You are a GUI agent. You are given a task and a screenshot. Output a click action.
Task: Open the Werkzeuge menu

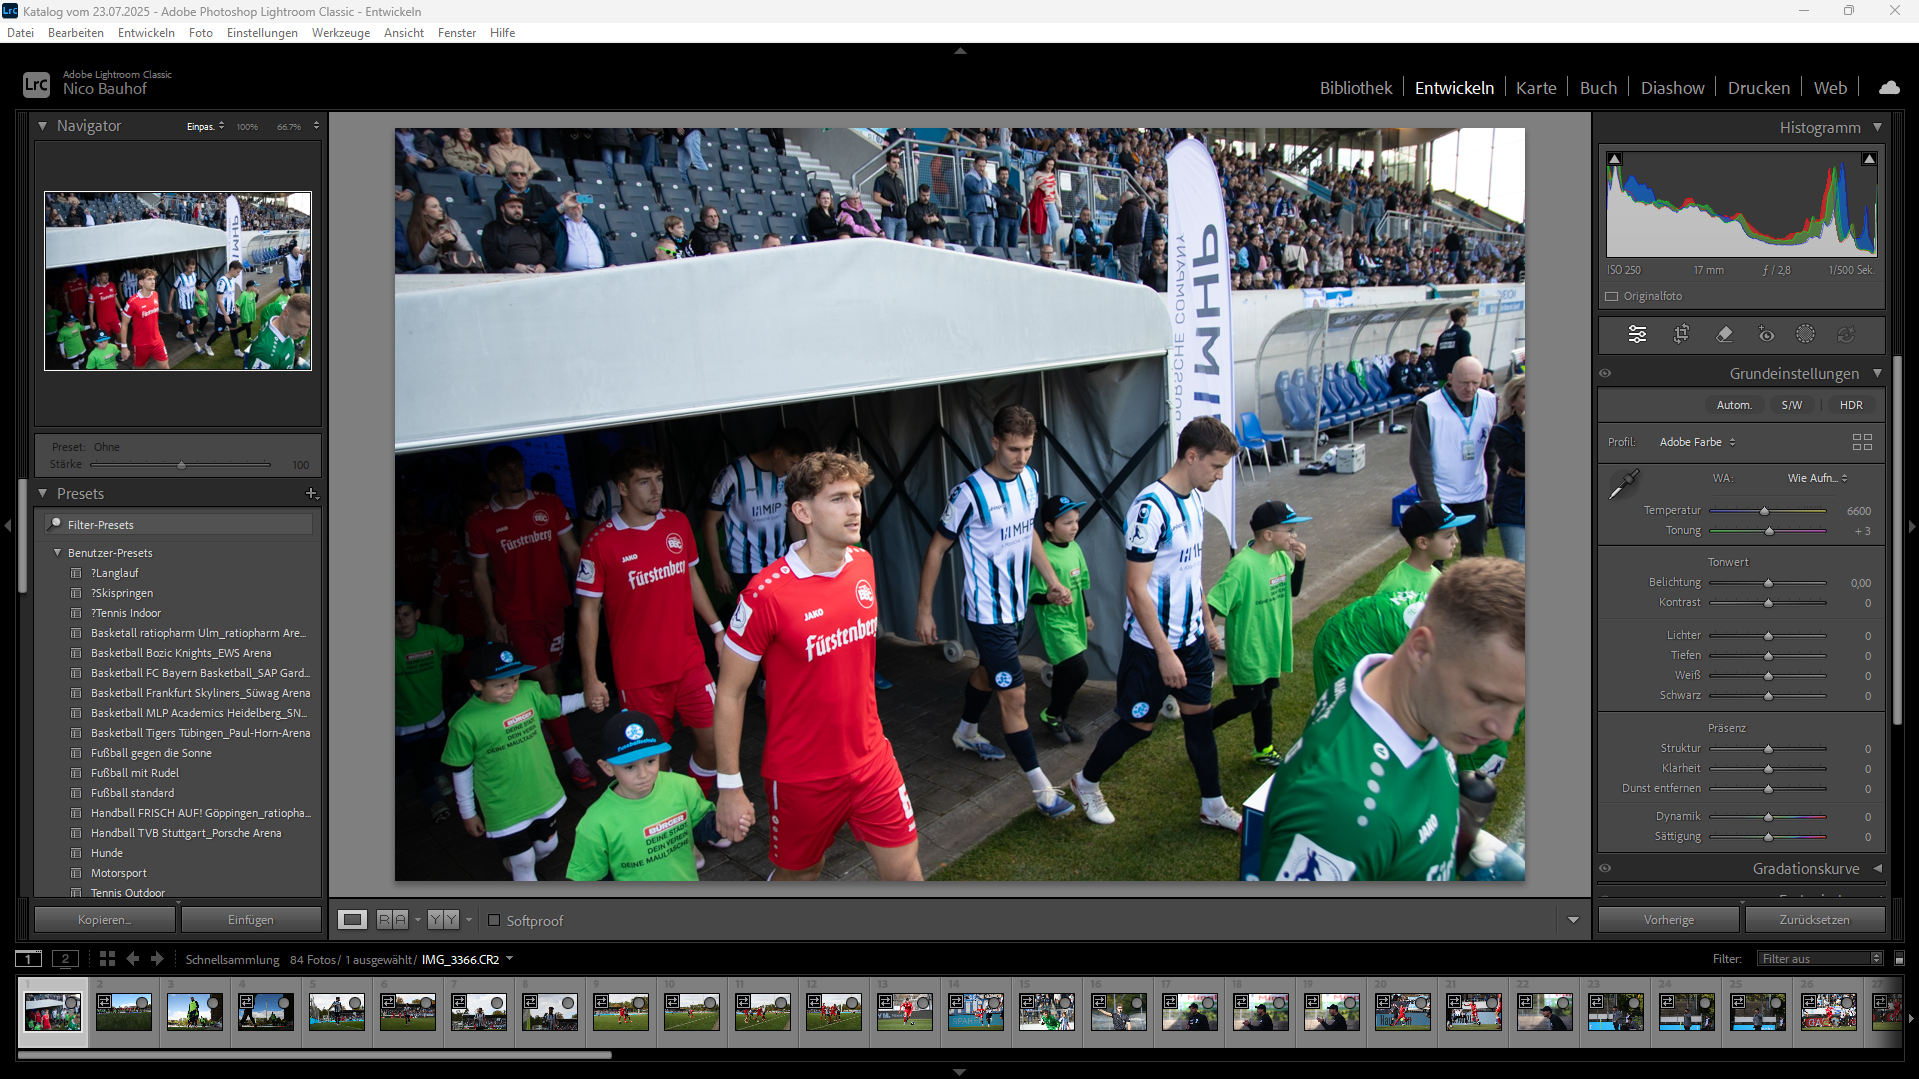click(x=340, y=33)
